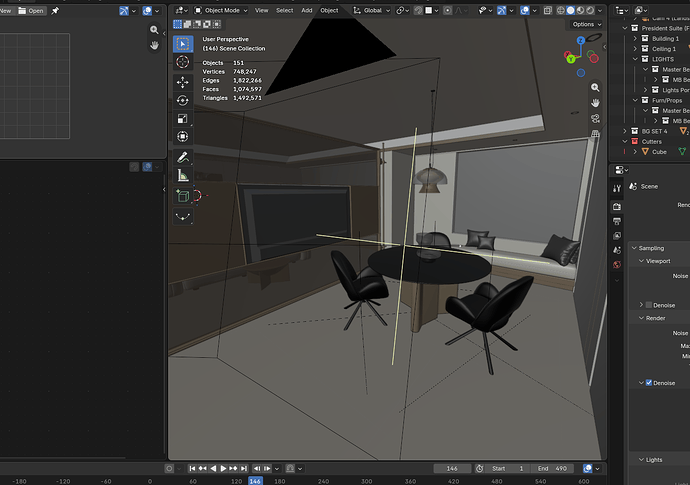690x485 pixels.
Task: Expand BG SET 4 collection in outliner
Action: click(x=624, y=131)
